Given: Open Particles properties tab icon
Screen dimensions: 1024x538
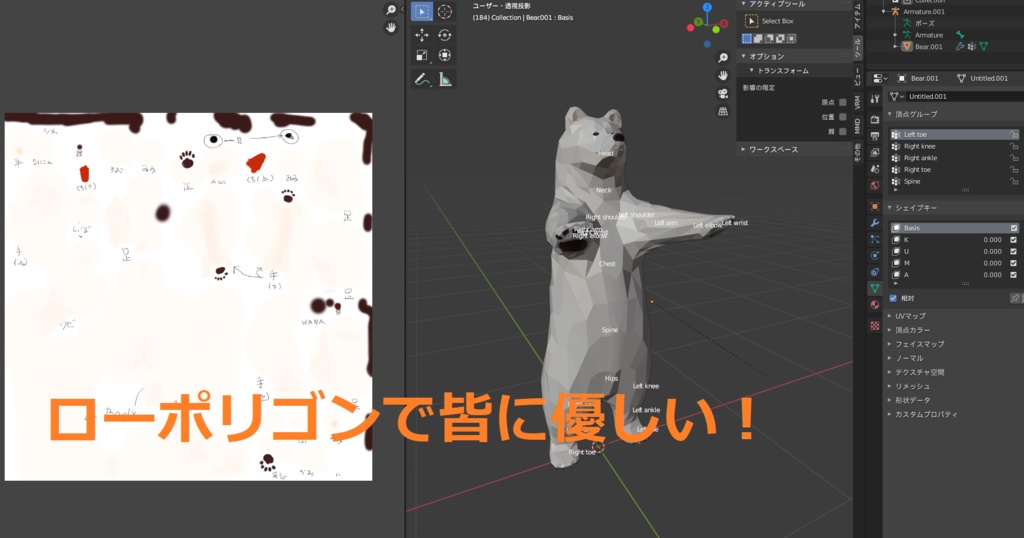Looking at the screenshot, I should click(x=875, y=240).
